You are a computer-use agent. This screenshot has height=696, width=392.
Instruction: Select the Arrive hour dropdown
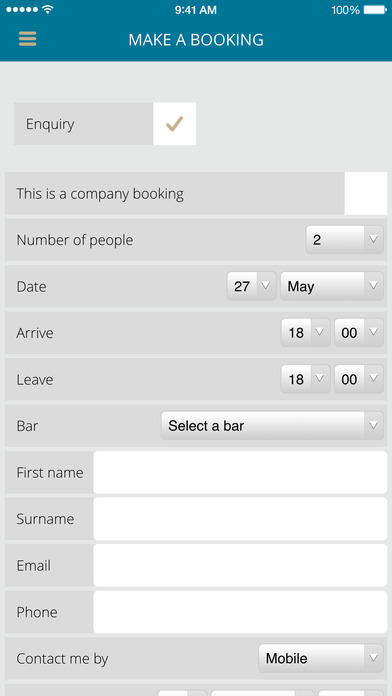click(305, 332)
